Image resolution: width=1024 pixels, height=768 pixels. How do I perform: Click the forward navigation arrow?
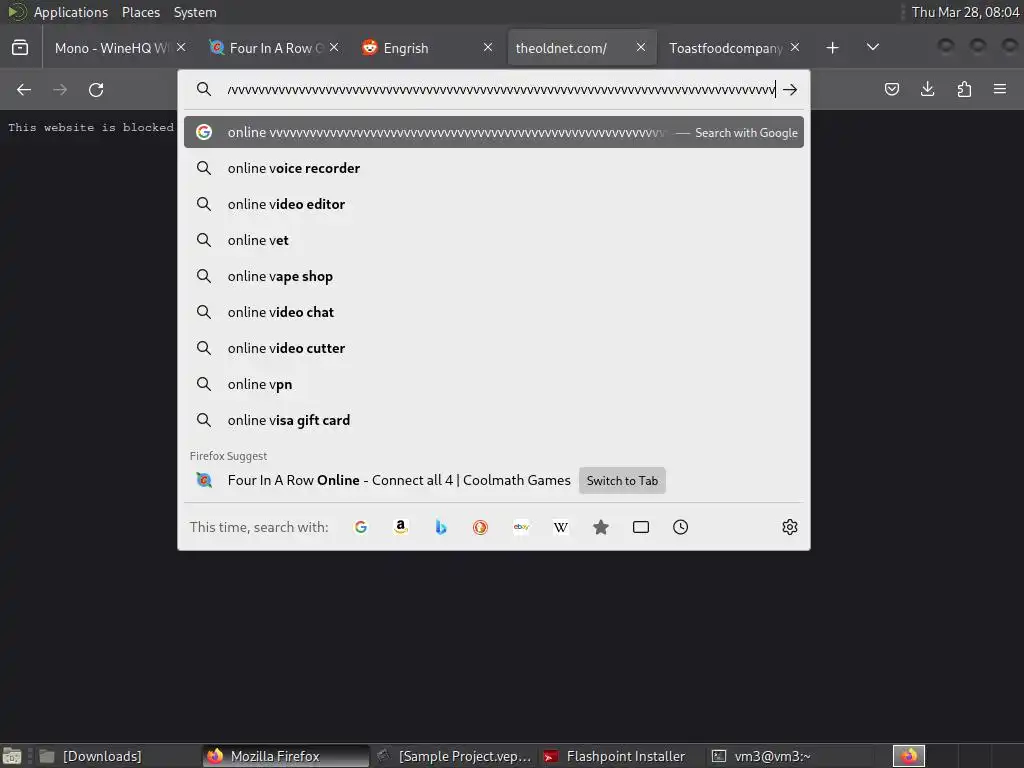(60, 89)
